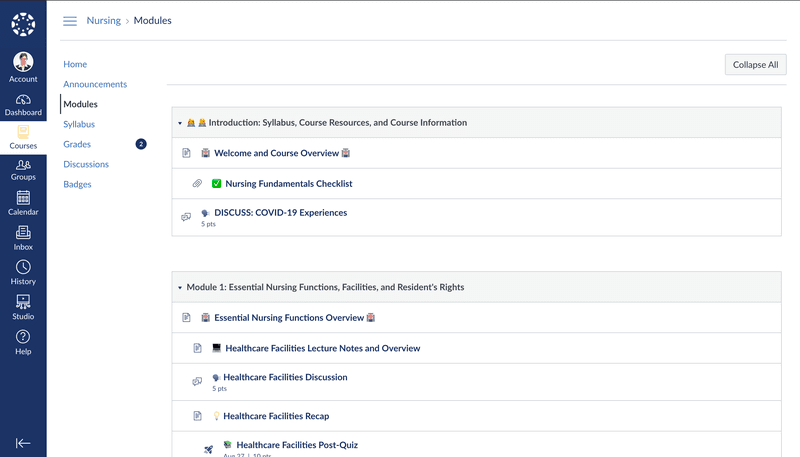This screenshot has height=457, width=800.
Task: Click the Grades notification badge showing 2
Action: click(x=141, y=144)
